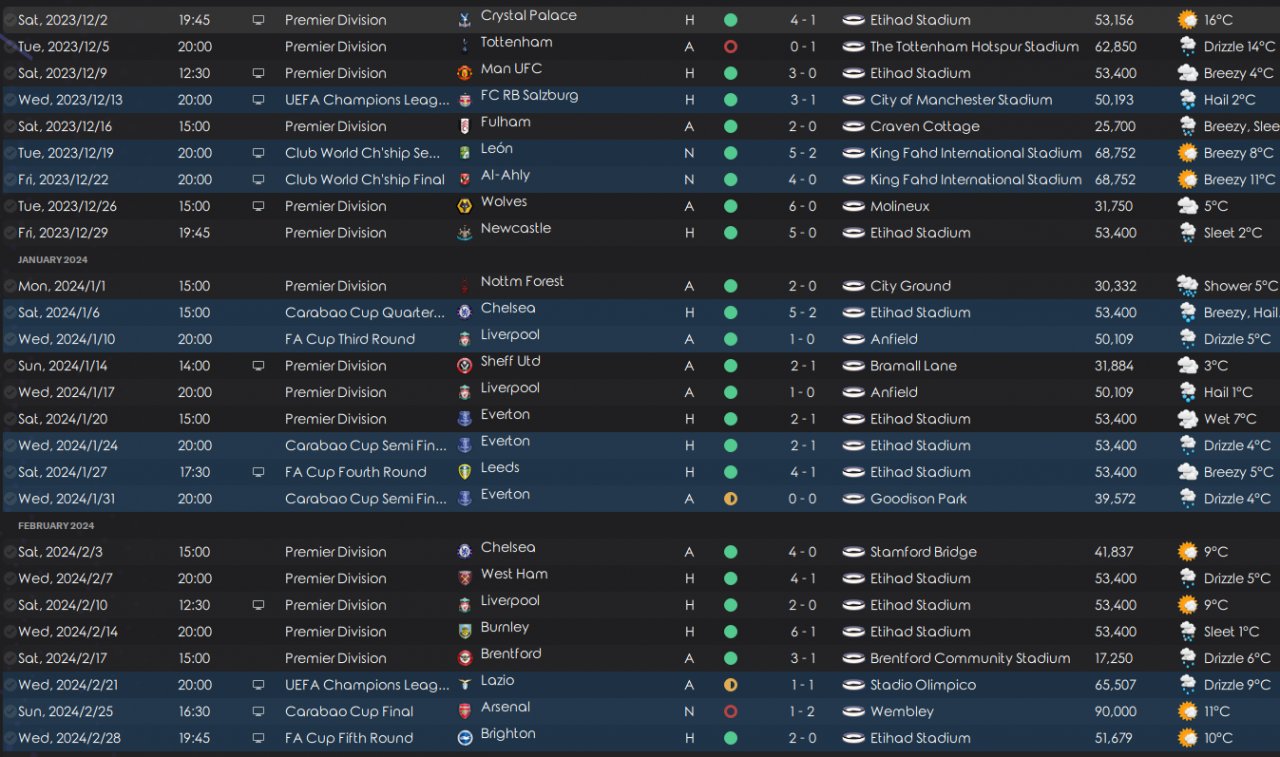Click the Fulham club badge

464,126
